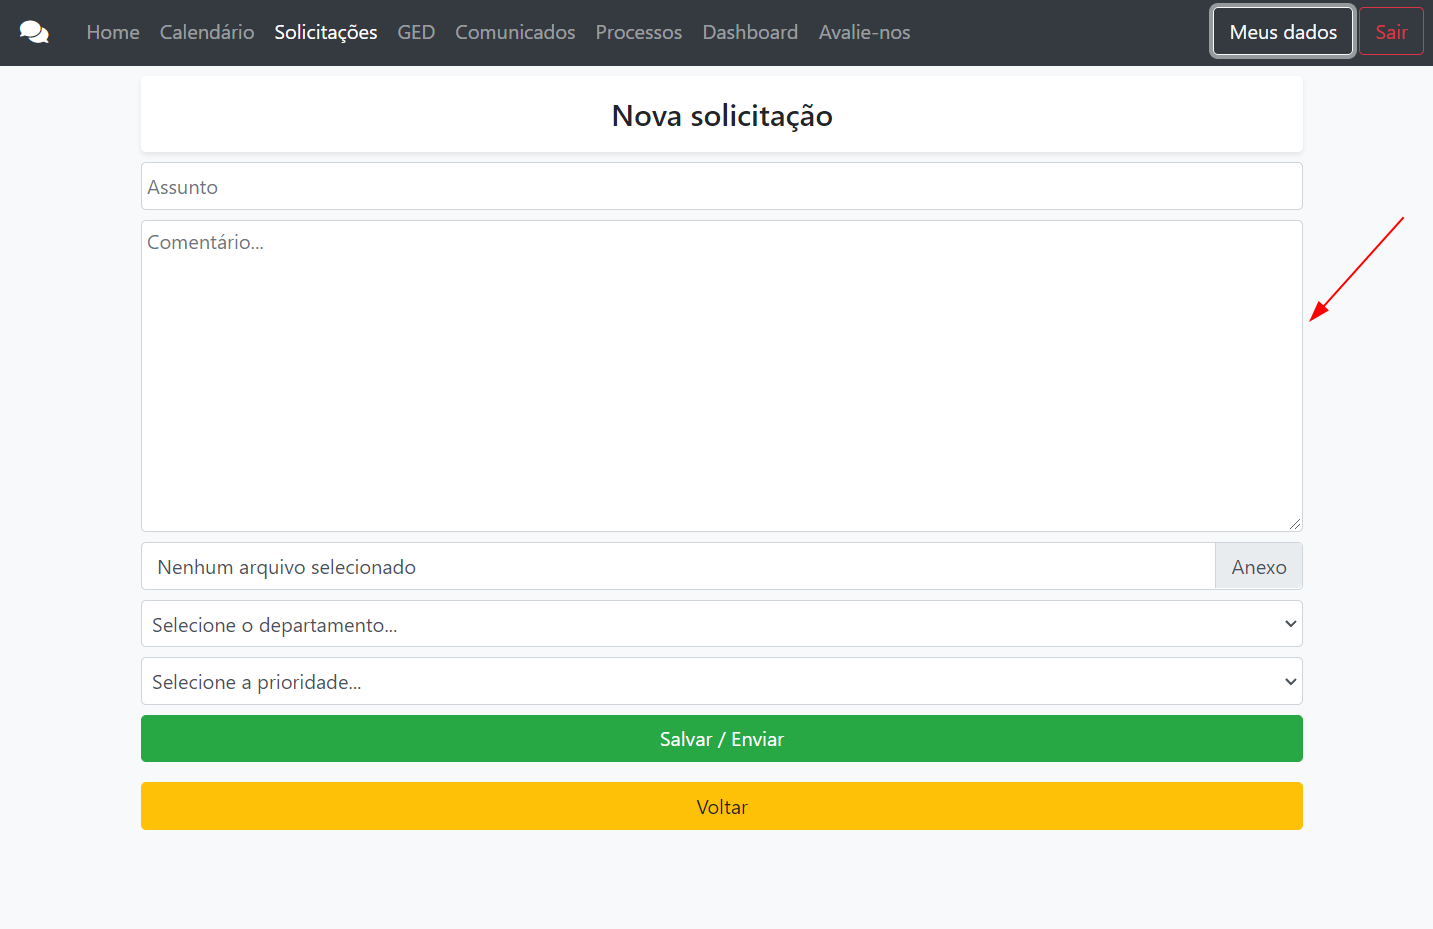Focus the Assunto input field
1433x929 pixels.
721,187
